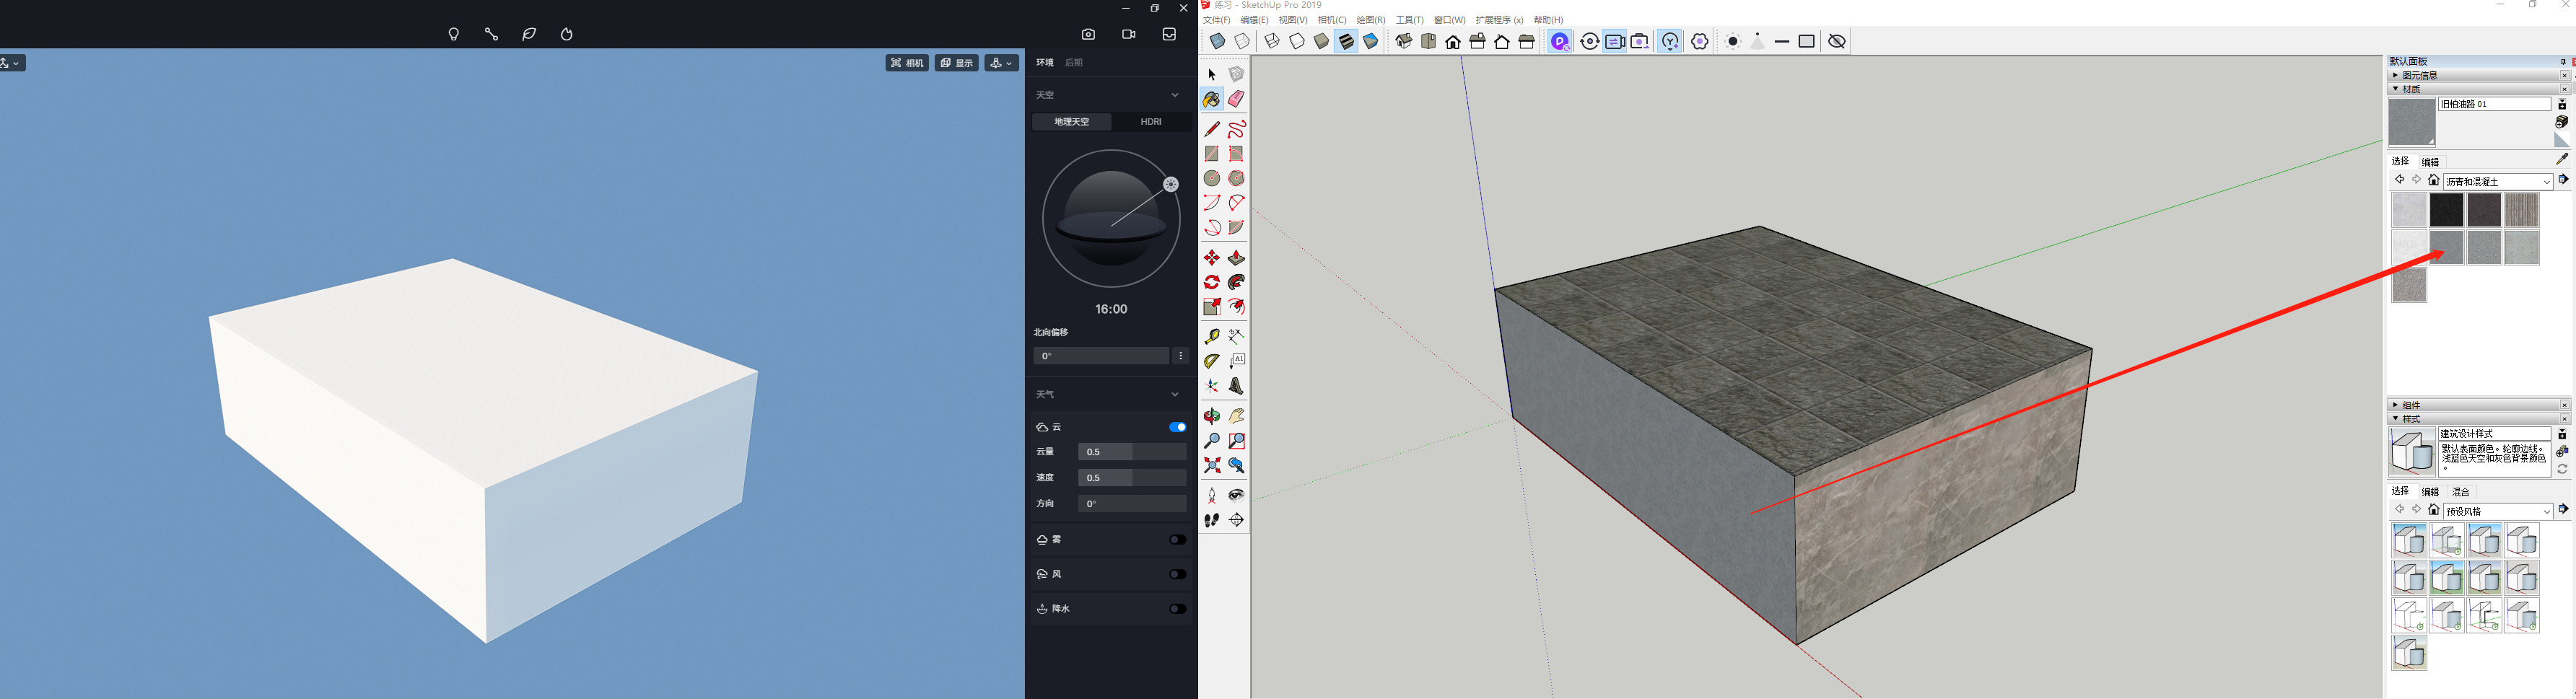Screen dimensions: 2576x699
Task: Select the Paint Bucket tool in SketchUp
Action: coord(1212,100)
